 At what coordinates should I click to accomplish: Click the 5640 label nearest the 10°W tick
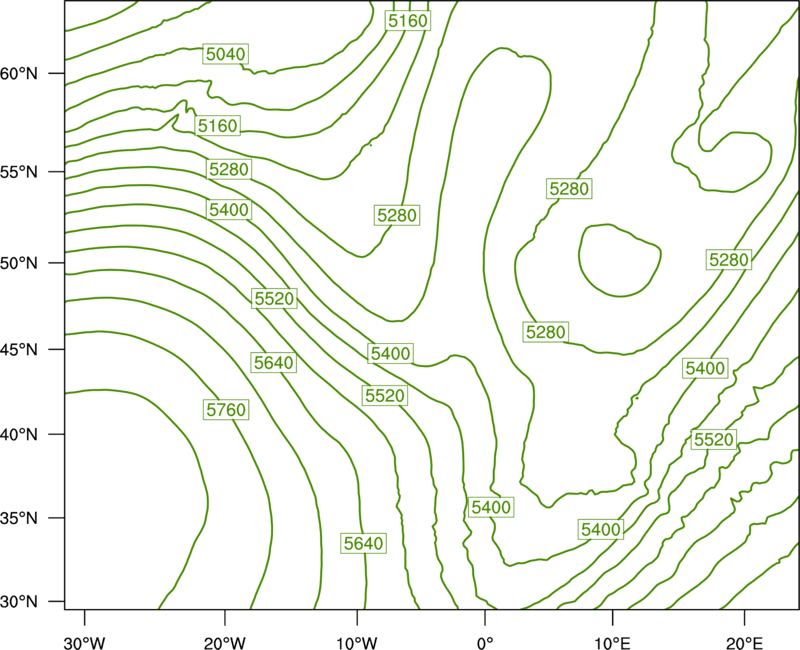[x=363, y=543]
